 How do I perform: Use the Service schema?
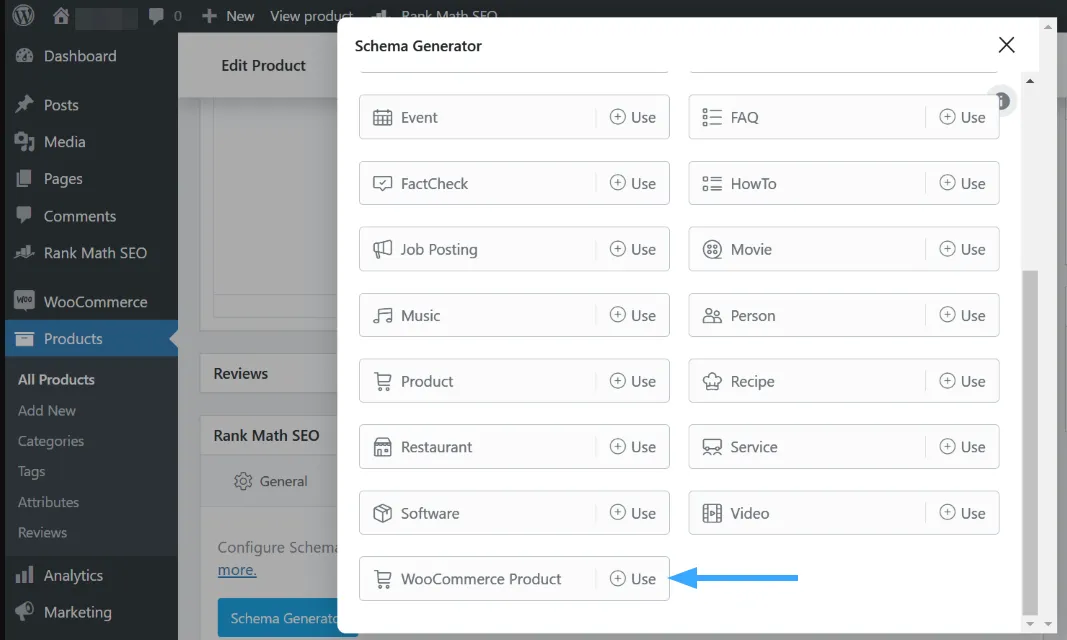tap(962, 447)
